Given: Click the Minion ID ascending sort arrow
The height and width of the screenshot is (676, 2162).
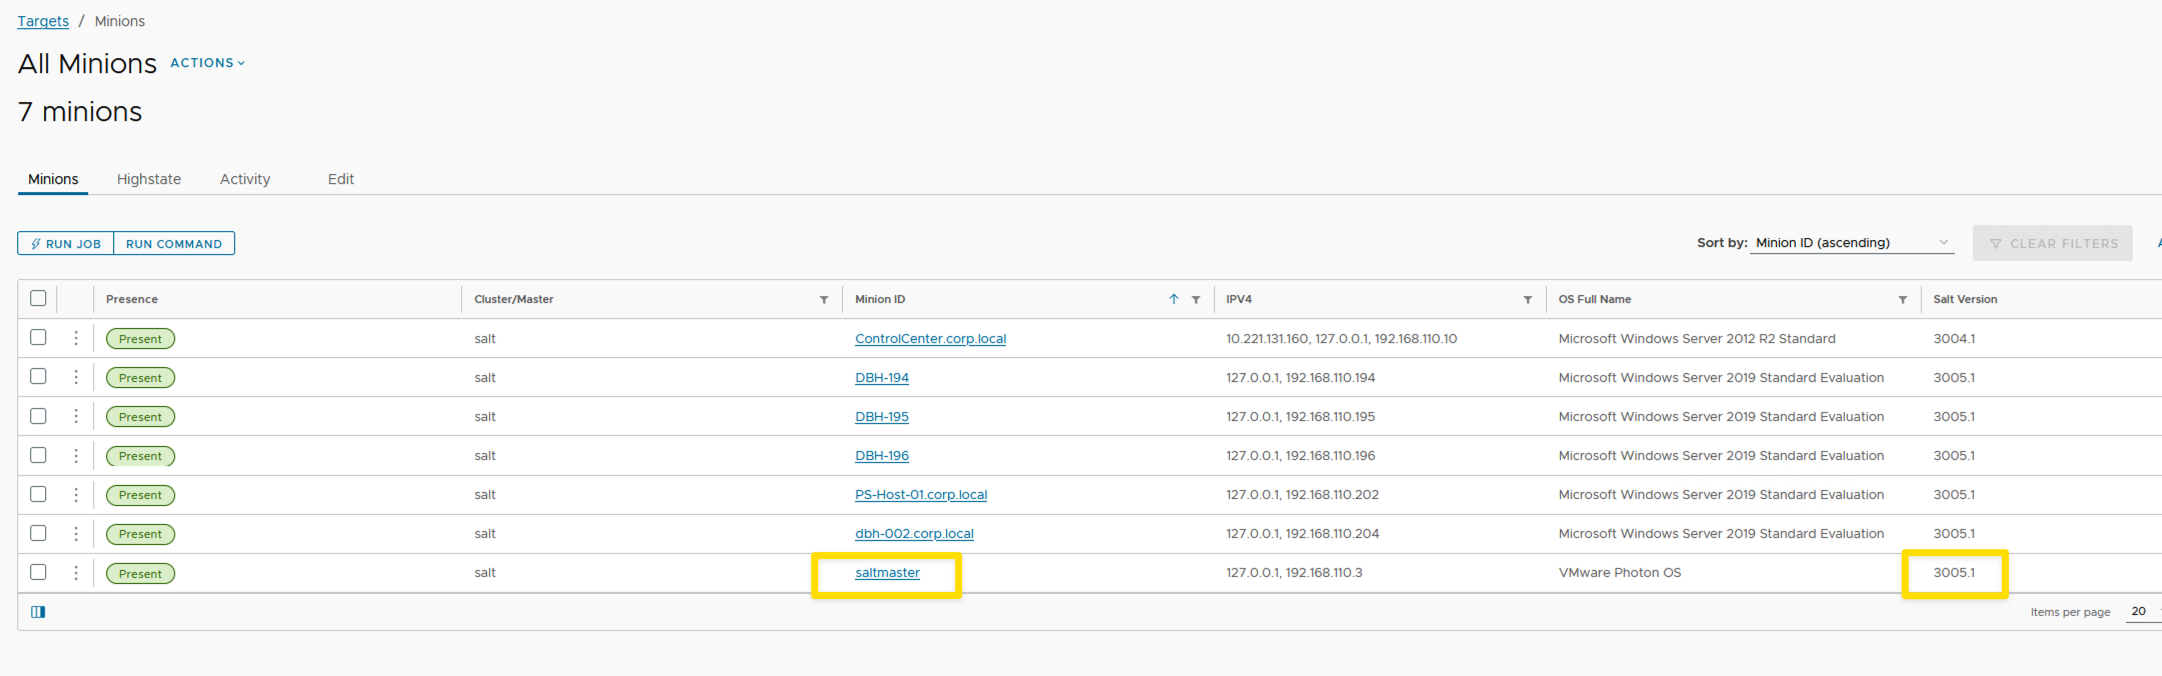Looking at the screenshot, I should pos(1174,299).
